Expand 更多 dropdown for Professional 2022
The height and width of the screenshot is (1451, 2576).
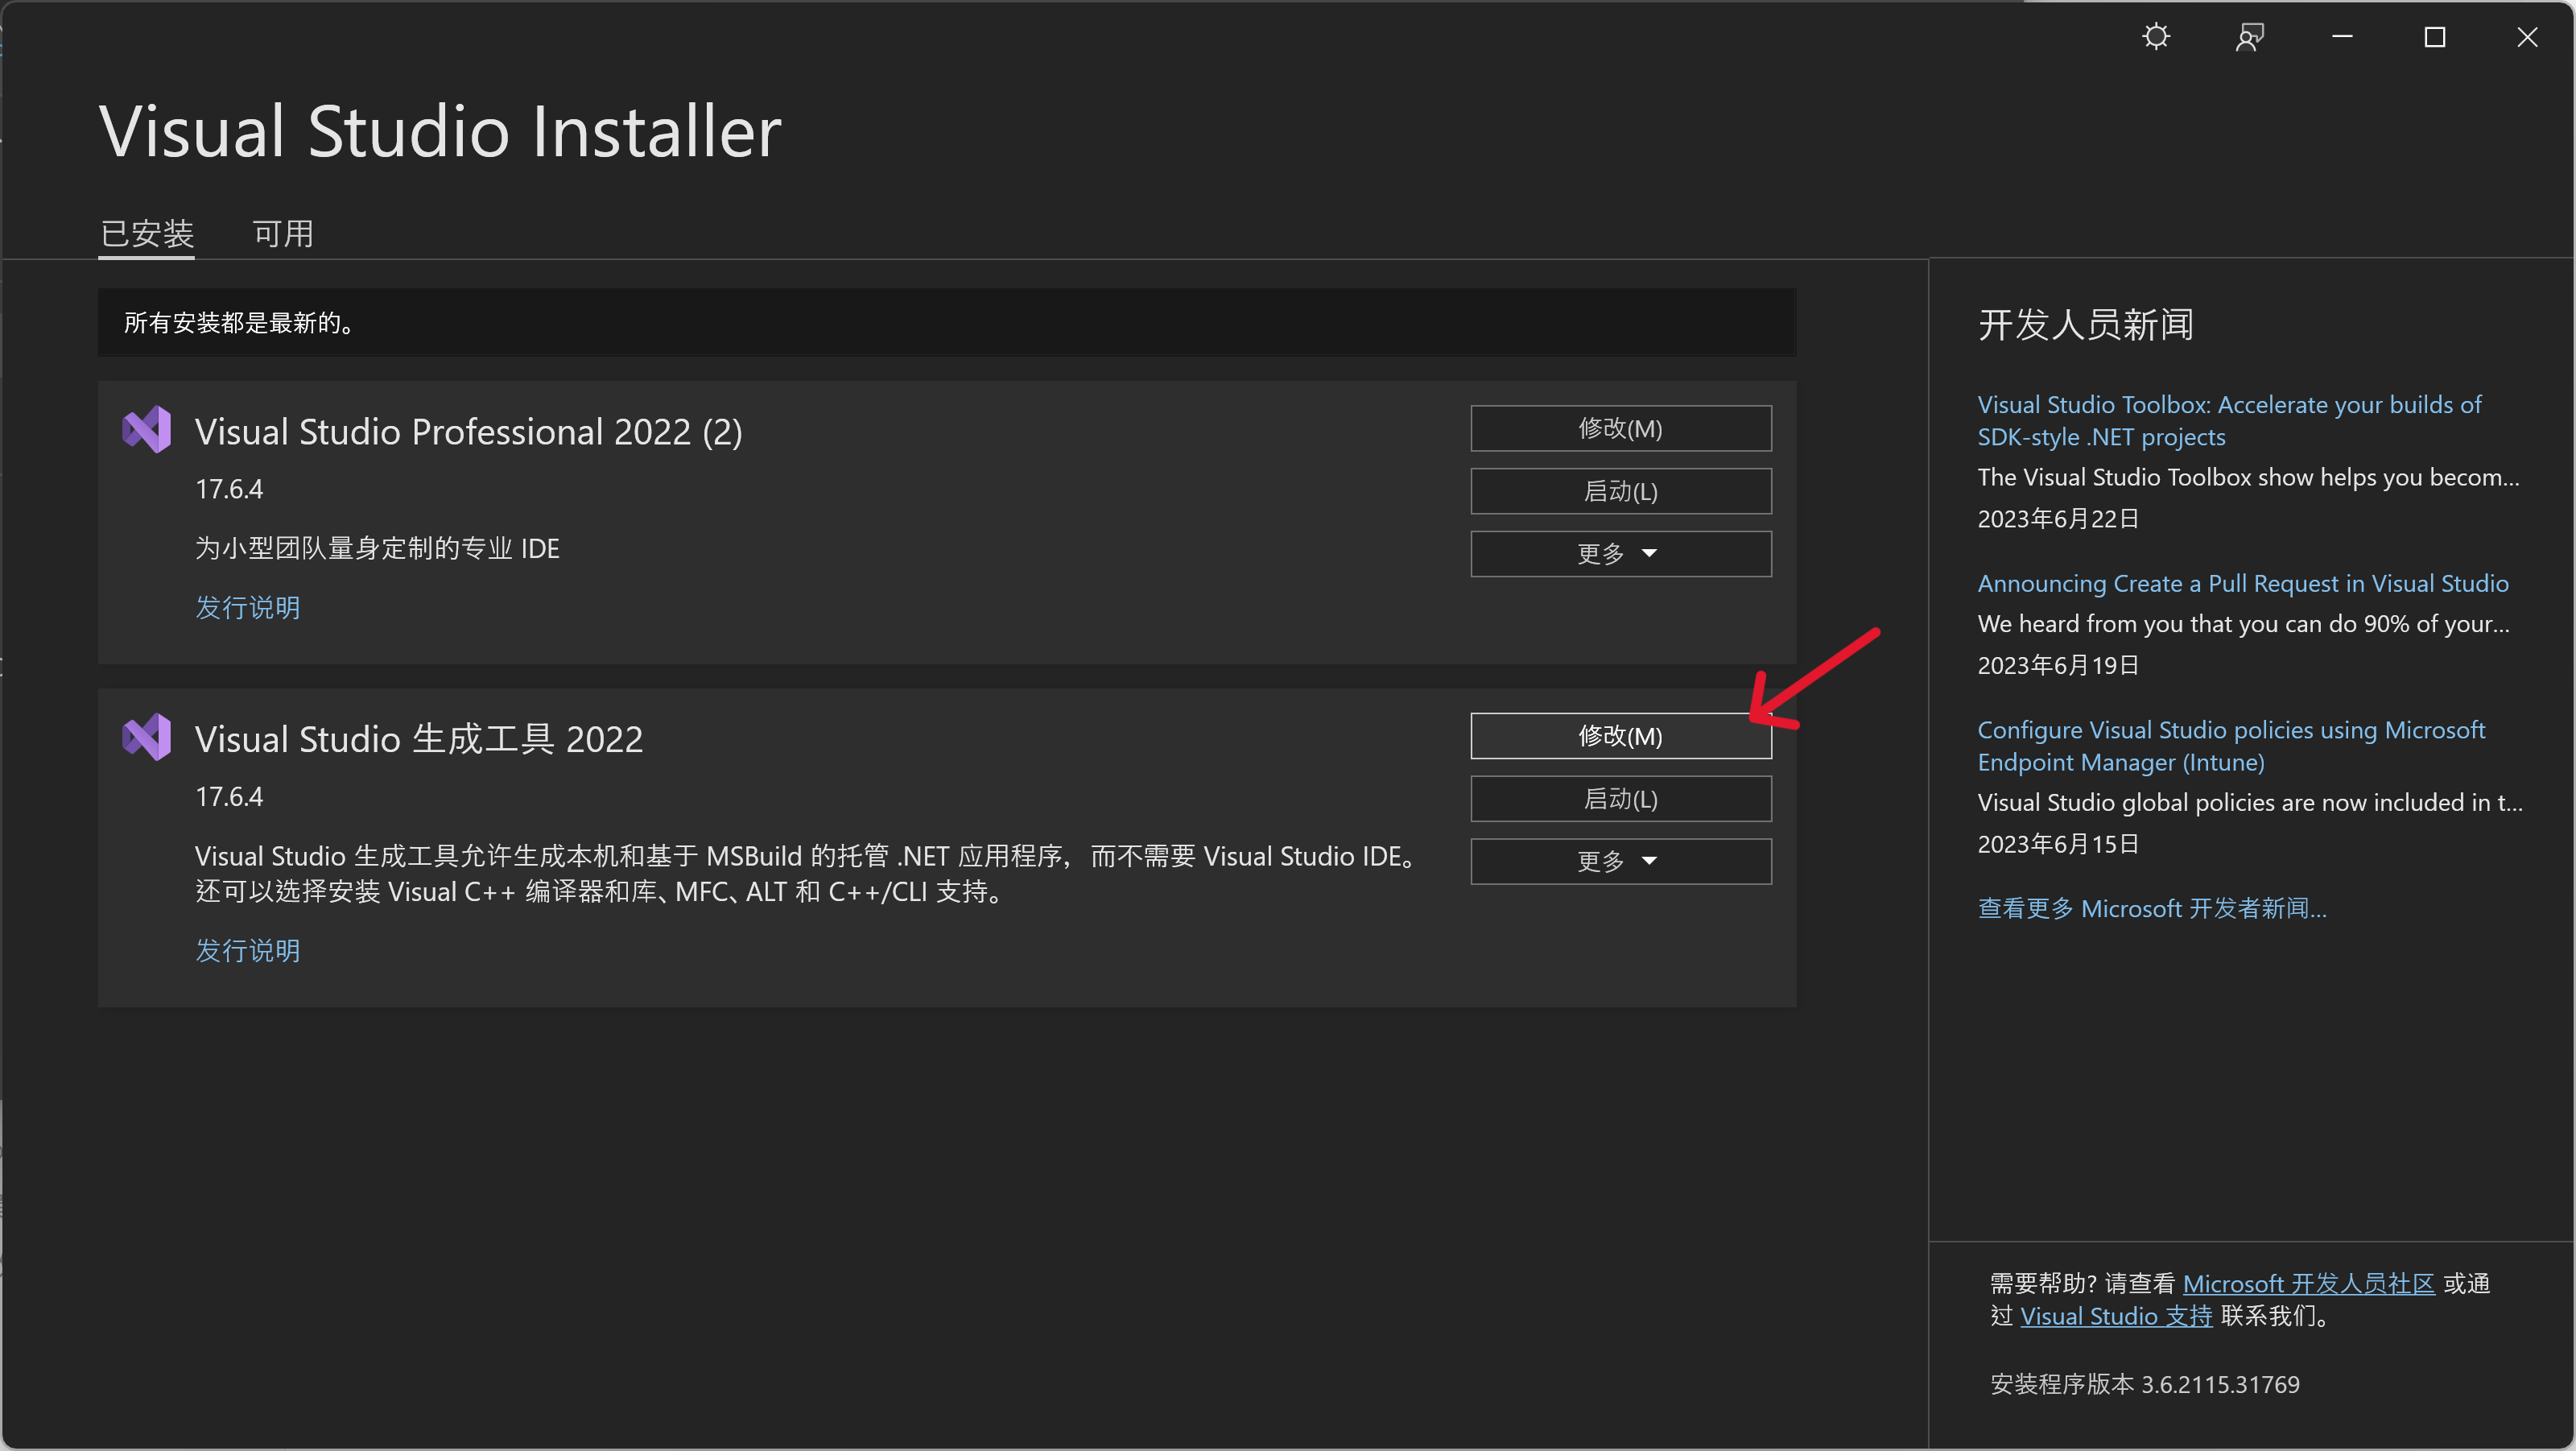1620,553
